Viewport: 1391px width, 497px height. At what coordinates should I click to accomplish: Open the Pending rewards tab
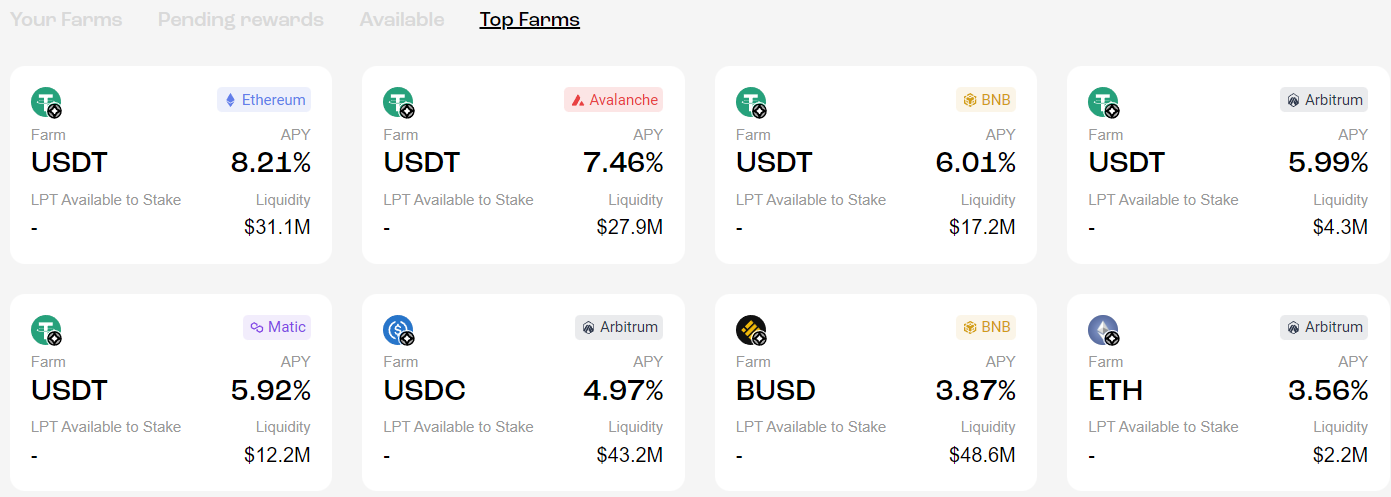(x=240, y=20)
